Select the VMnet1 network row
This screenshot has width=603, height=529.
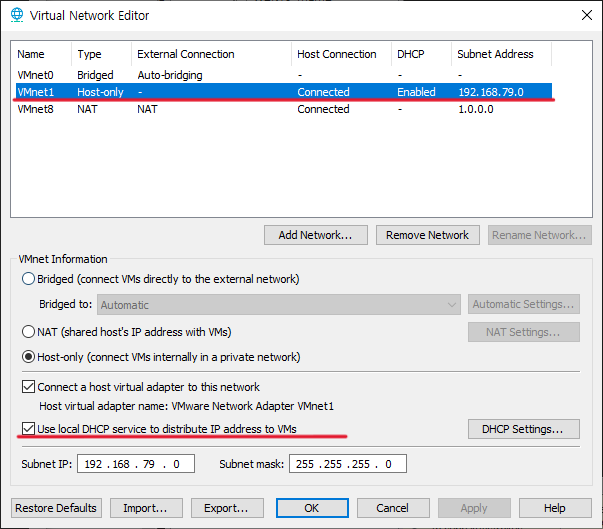(284, 92)
